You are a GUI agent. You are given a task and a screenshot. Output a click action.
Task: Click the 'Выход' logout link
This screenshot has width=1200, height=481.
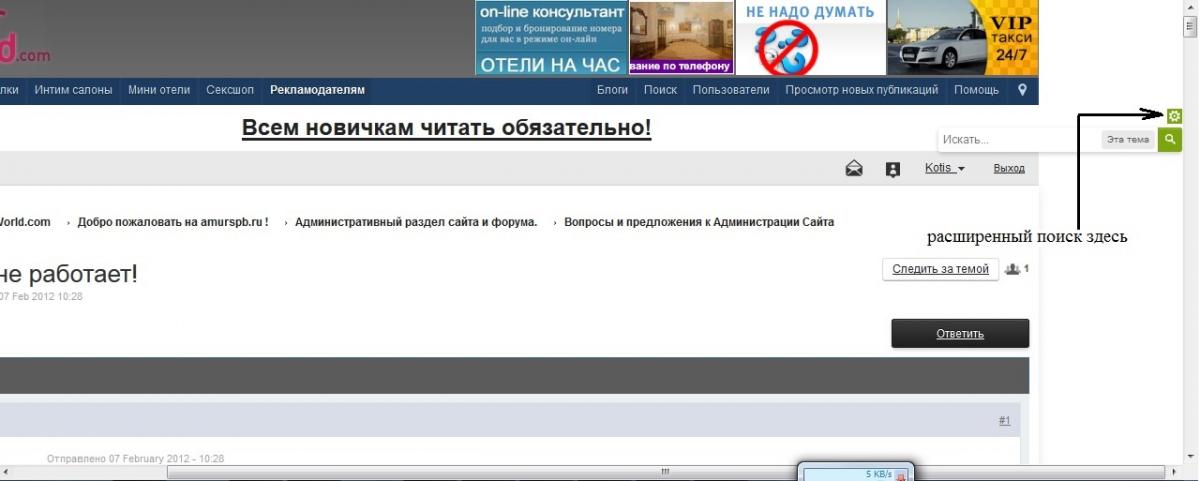point(1008,169)
